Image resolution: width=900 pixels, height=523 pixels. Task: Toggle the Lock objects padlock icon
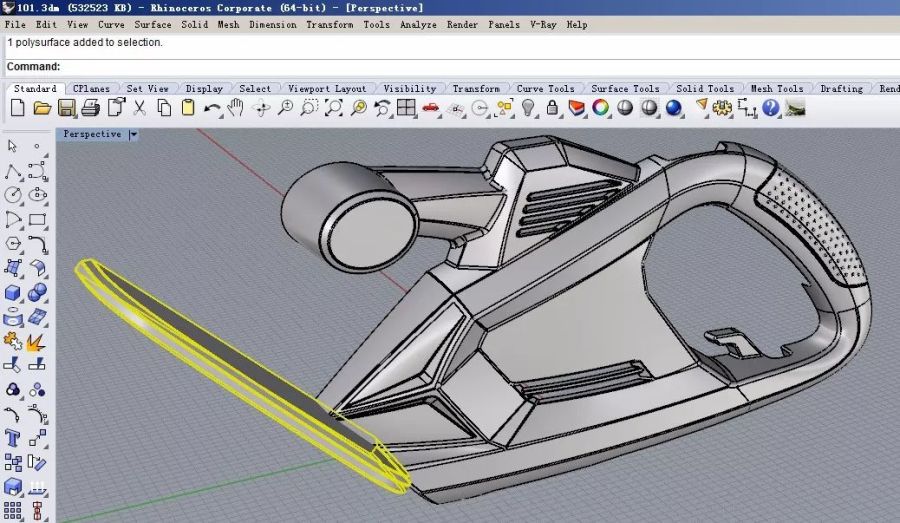[x=553, y=108]
